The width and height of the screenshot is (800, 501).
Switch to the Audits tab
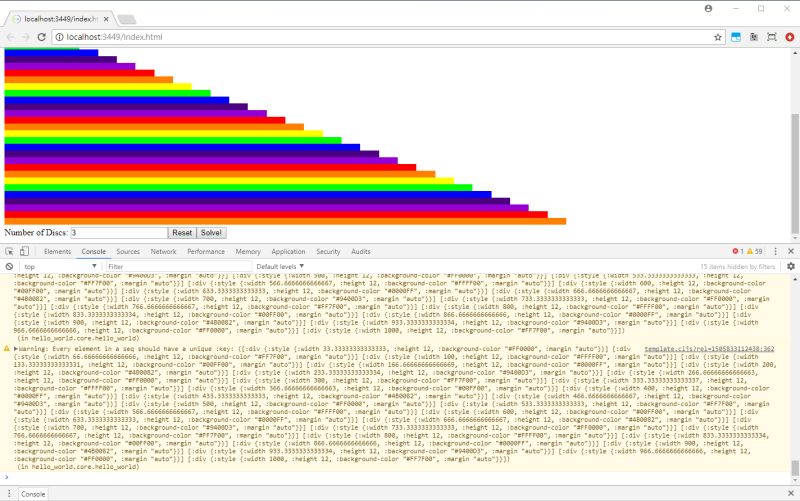tap(361, 252)
